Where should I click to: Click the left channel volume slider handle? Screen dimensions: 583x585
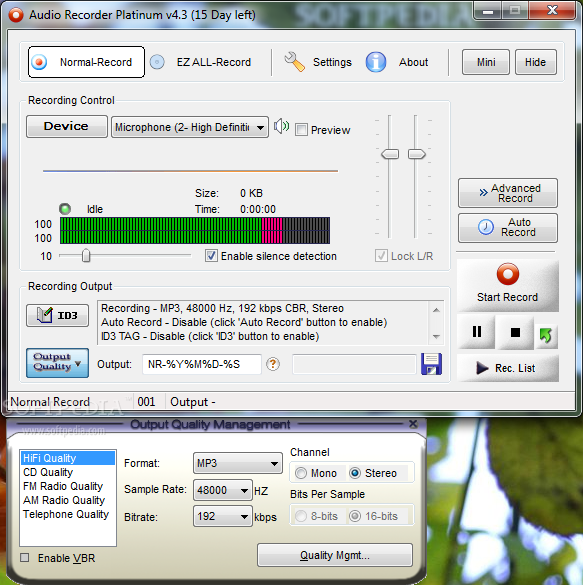(x=390, y=154)
